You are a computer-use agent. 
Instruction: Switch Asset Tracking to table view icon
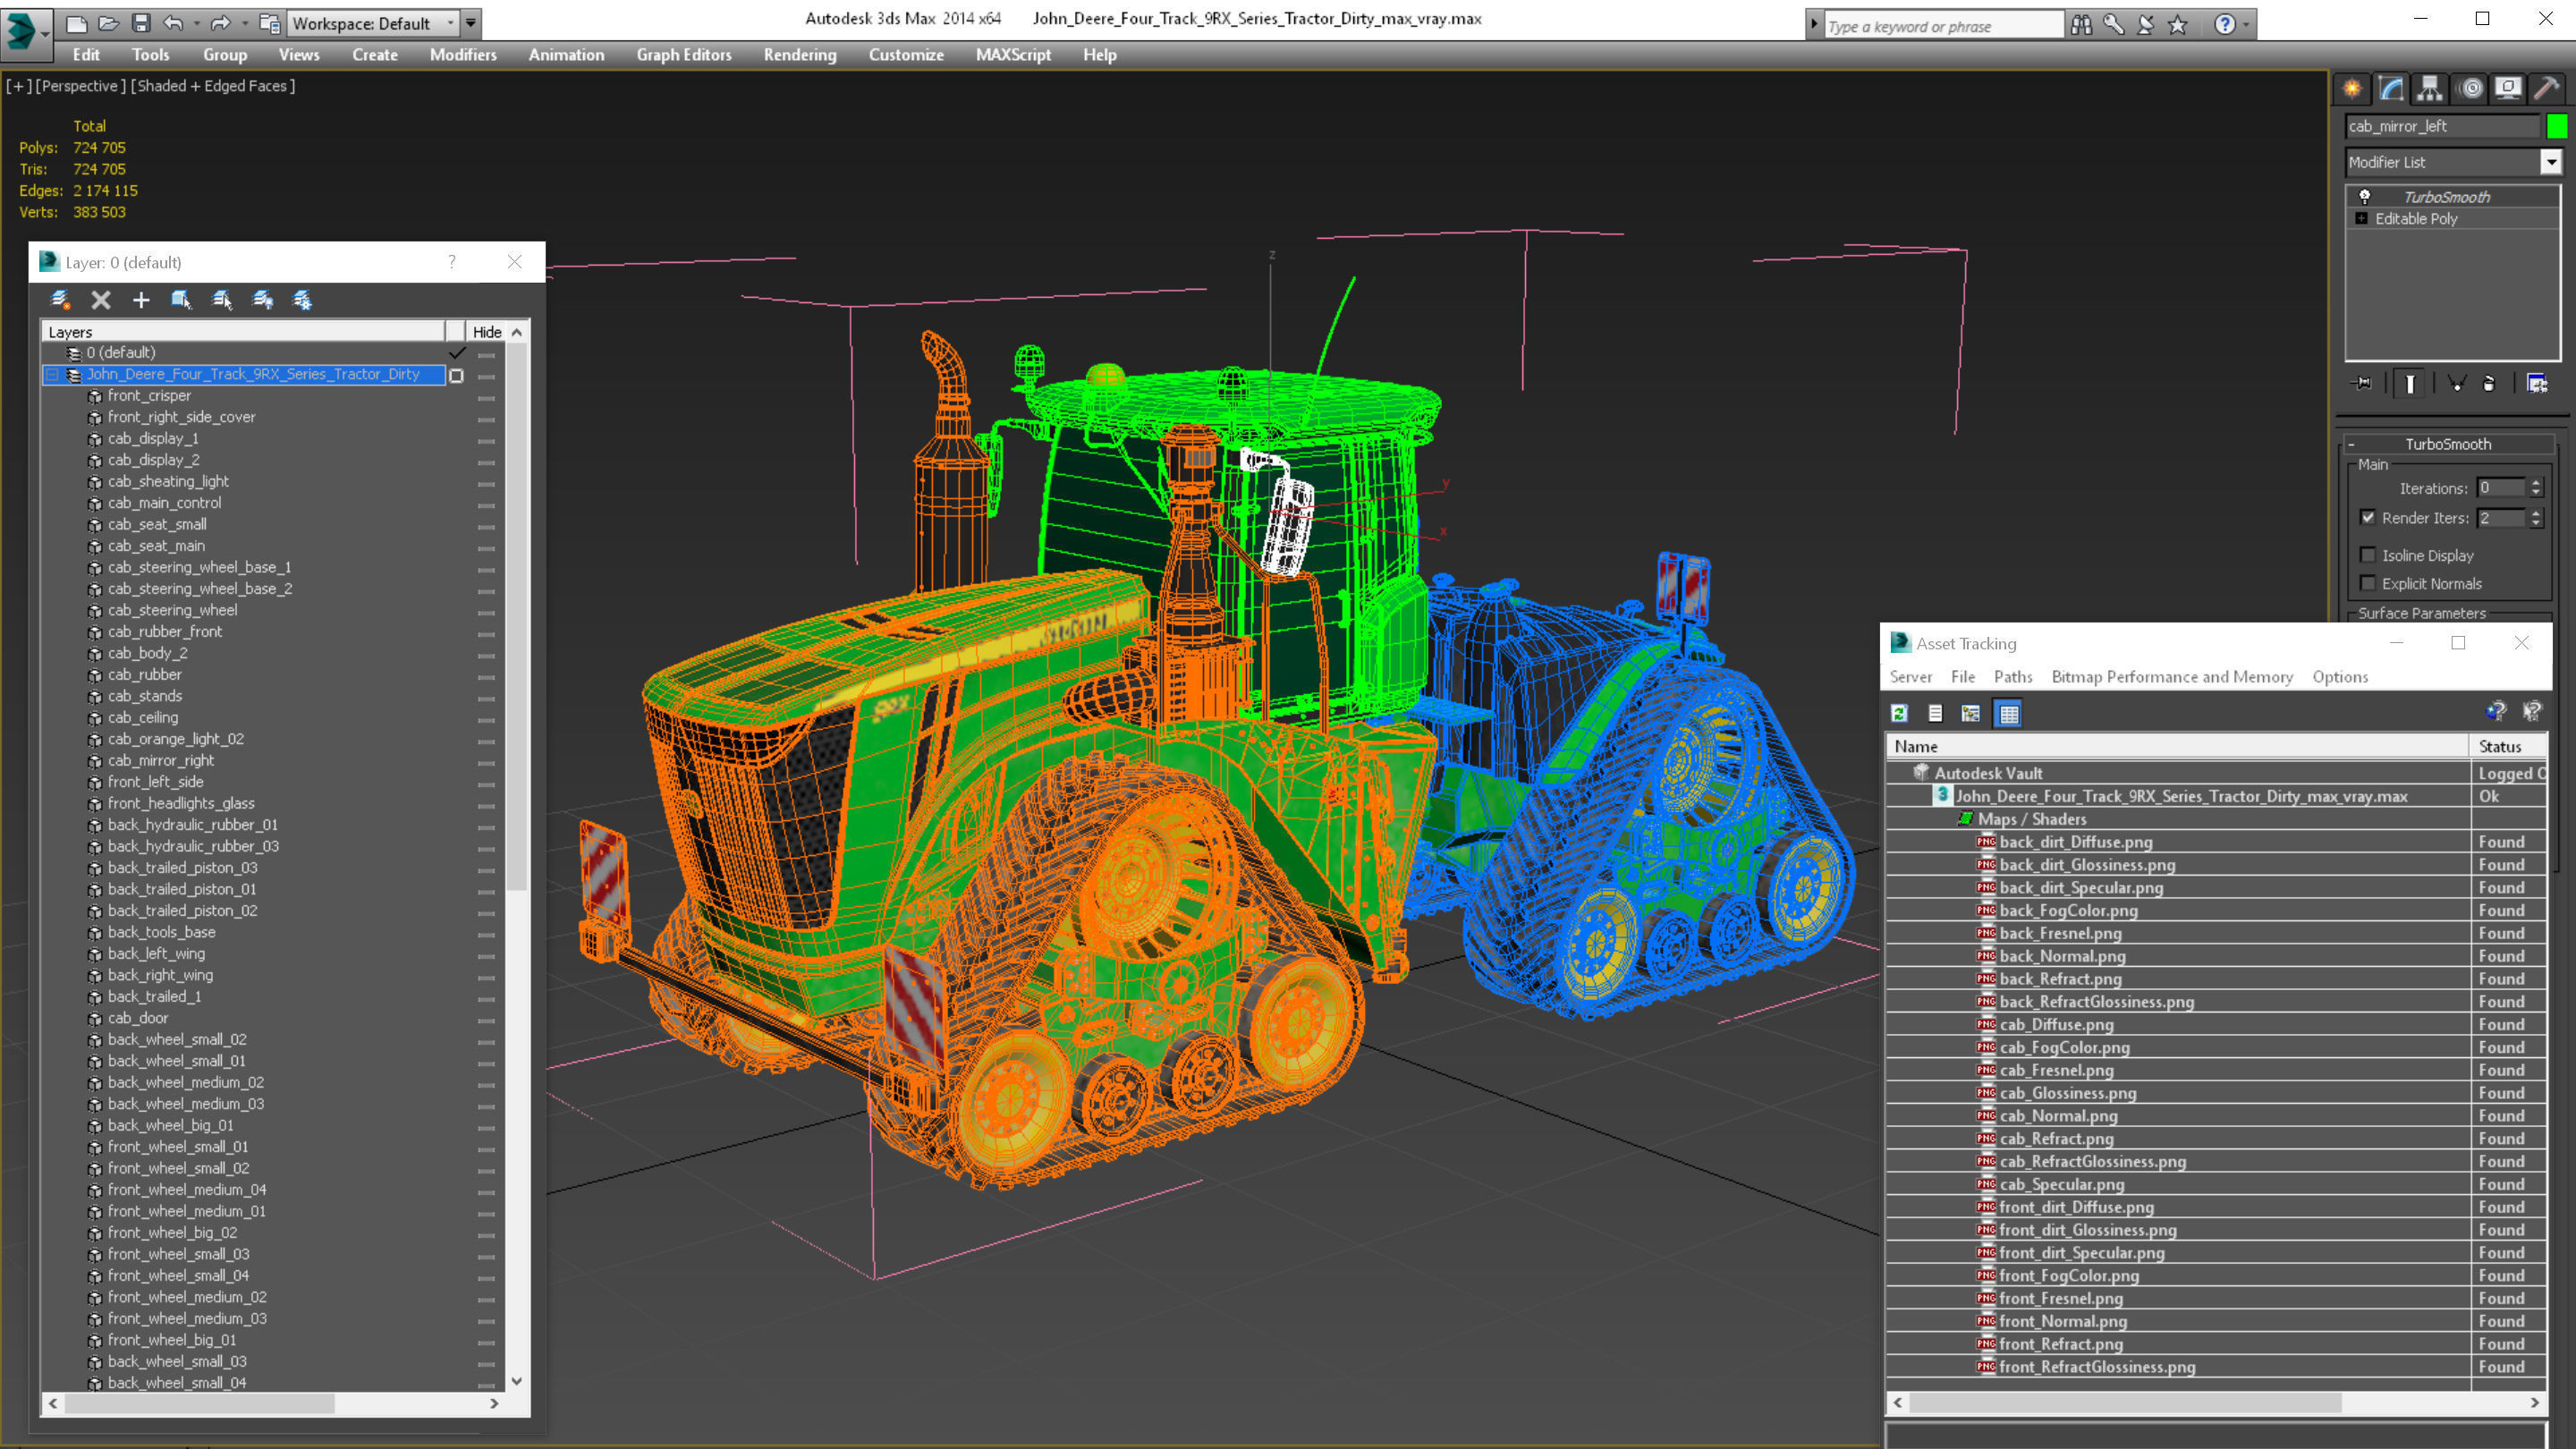click(2008, 713)
